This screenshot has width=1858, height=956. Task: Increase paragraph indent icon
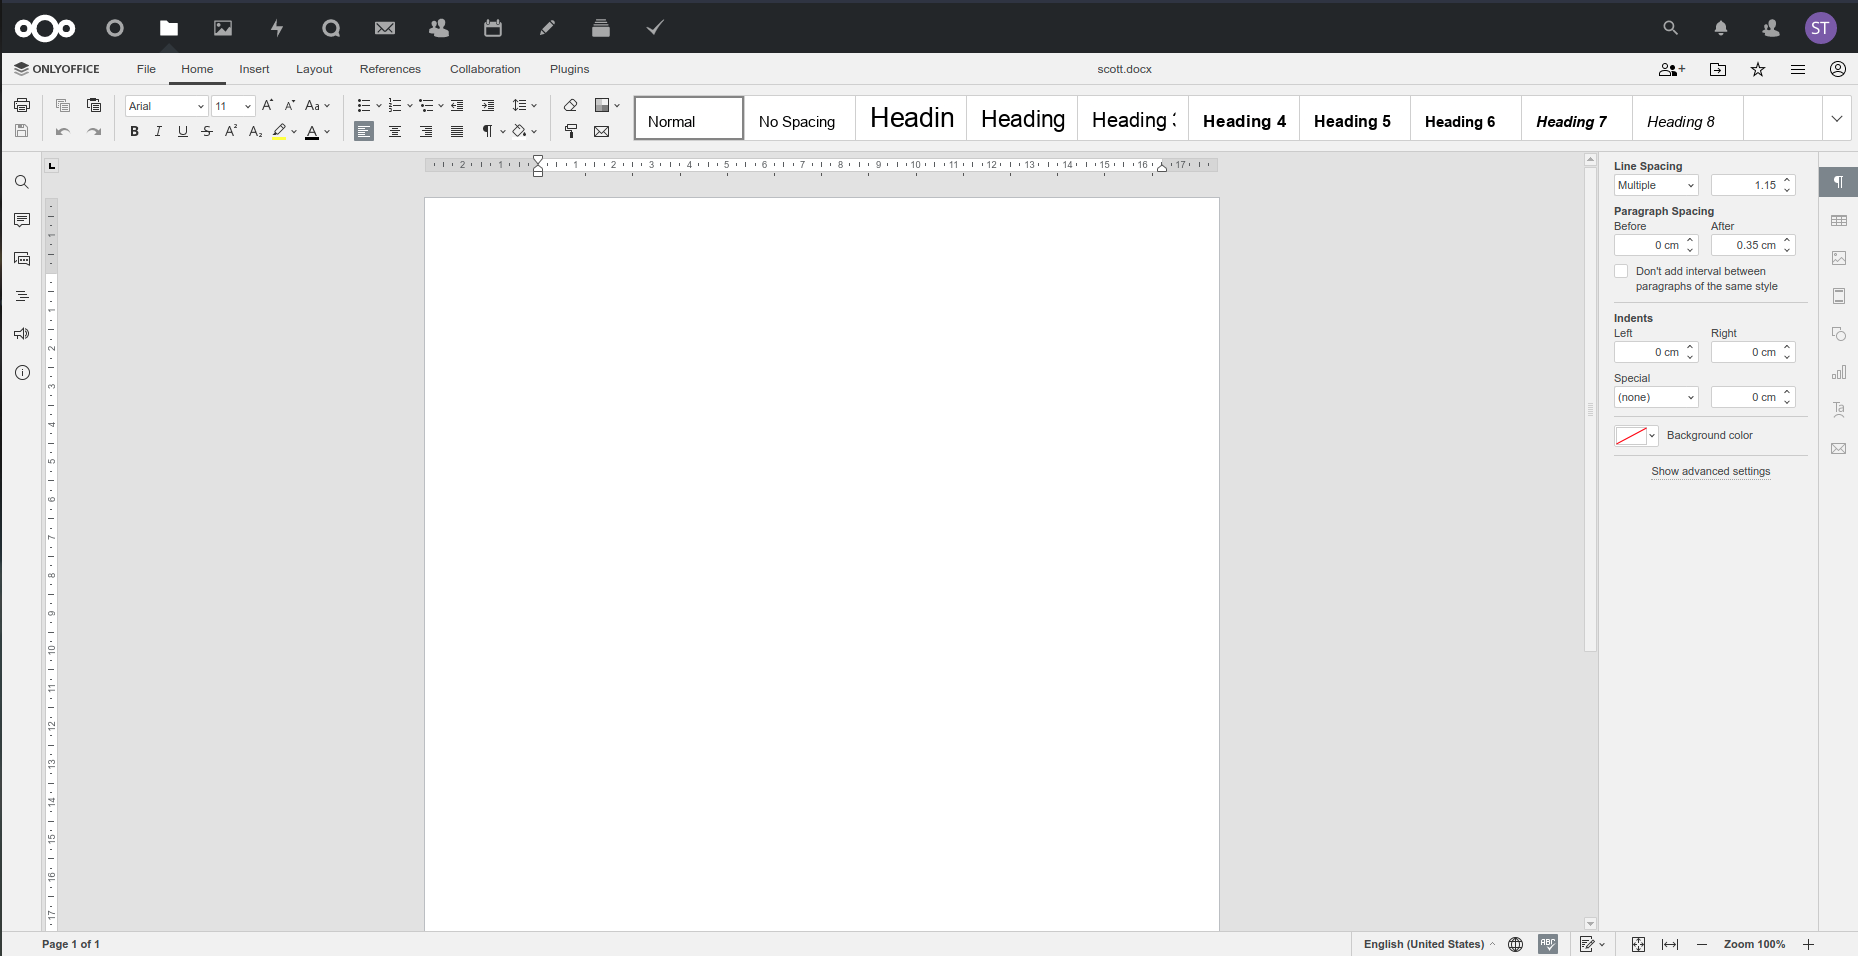pos(488,105)
